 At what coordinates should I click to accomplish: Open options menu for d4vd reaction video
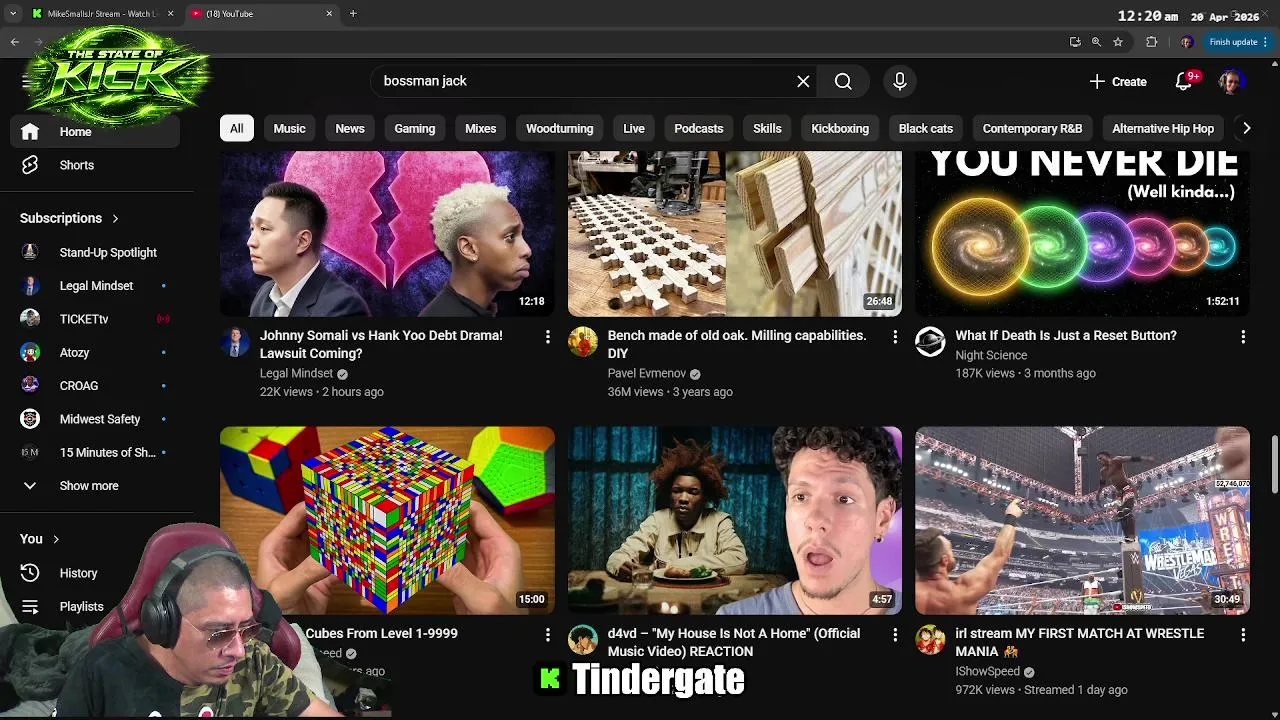pyautogui.click(x=895, y=635)
